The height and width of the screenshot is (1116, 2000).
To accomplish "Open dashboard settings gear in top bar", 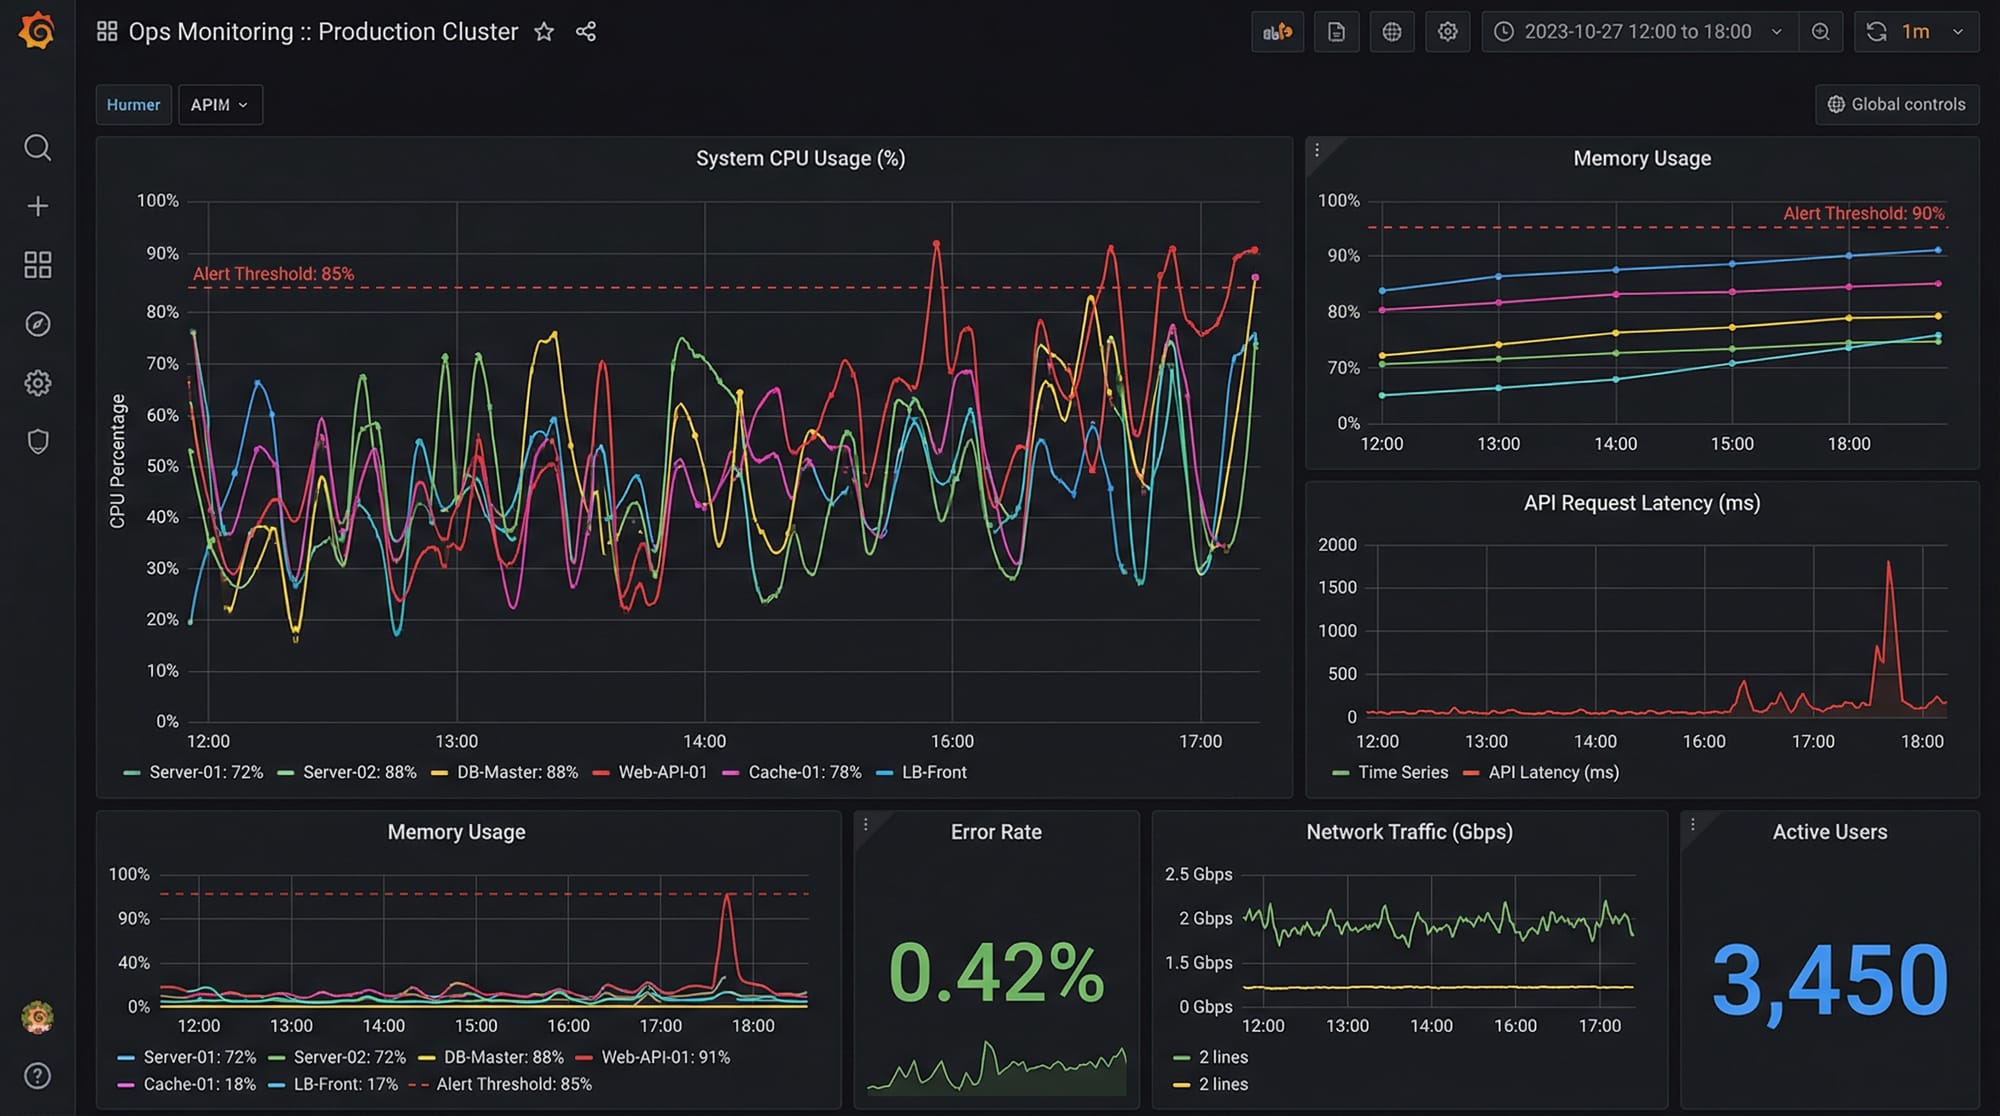I will 1447,32.
